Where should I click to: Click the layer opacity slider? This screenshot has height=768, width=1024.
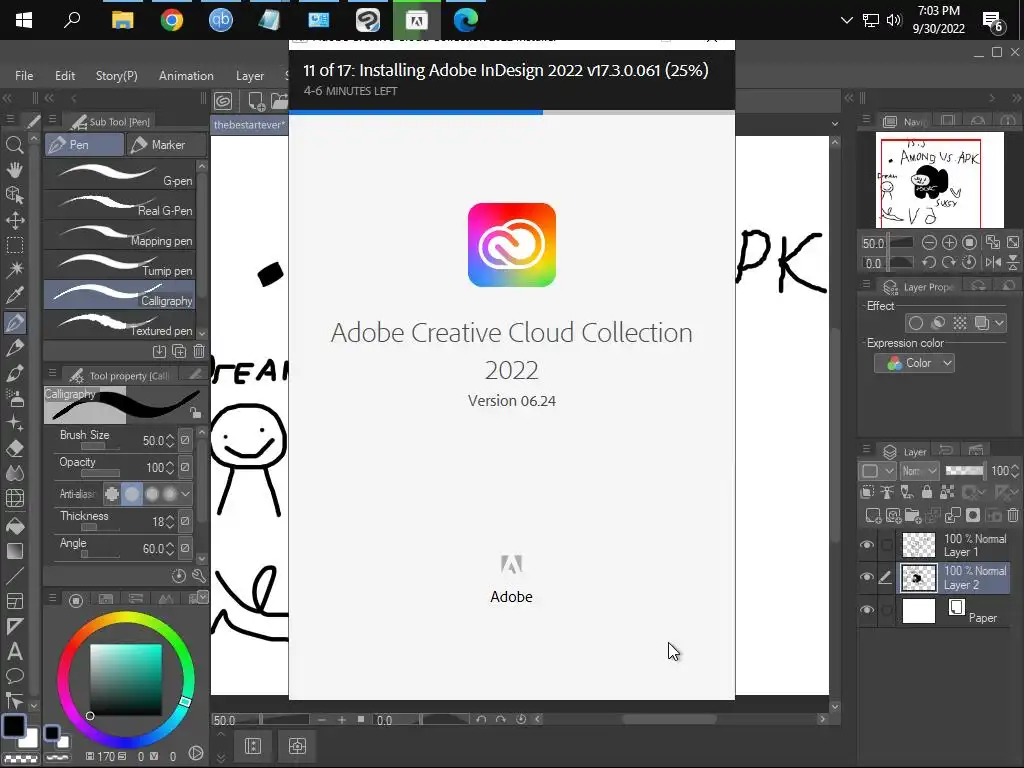(965, 471)
